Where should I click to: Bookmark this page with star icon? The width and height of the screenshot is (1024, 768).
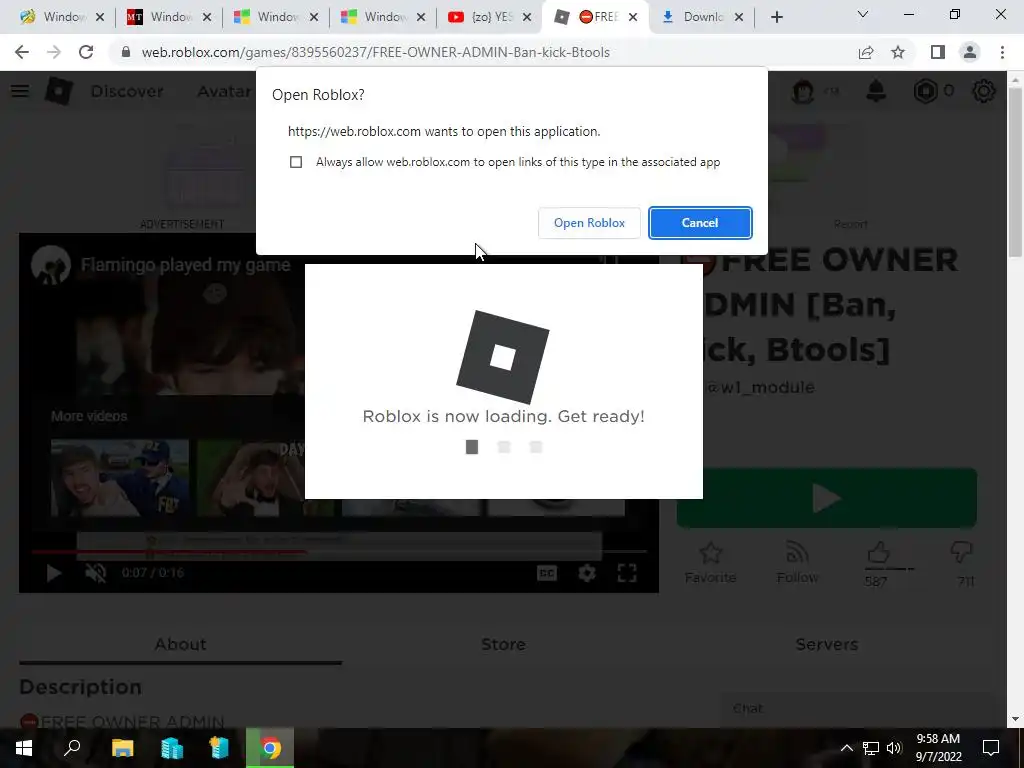(x=898, y=52)
